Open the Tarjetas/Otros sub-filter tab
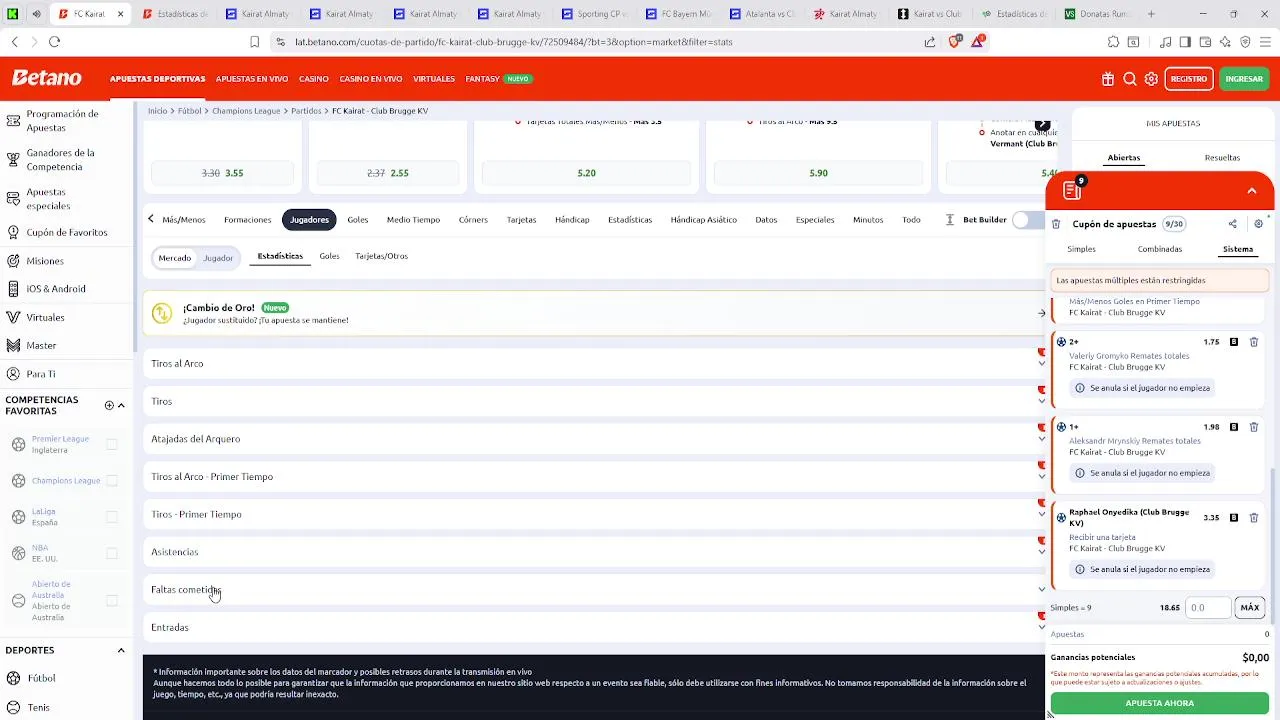 pos(381,256)
